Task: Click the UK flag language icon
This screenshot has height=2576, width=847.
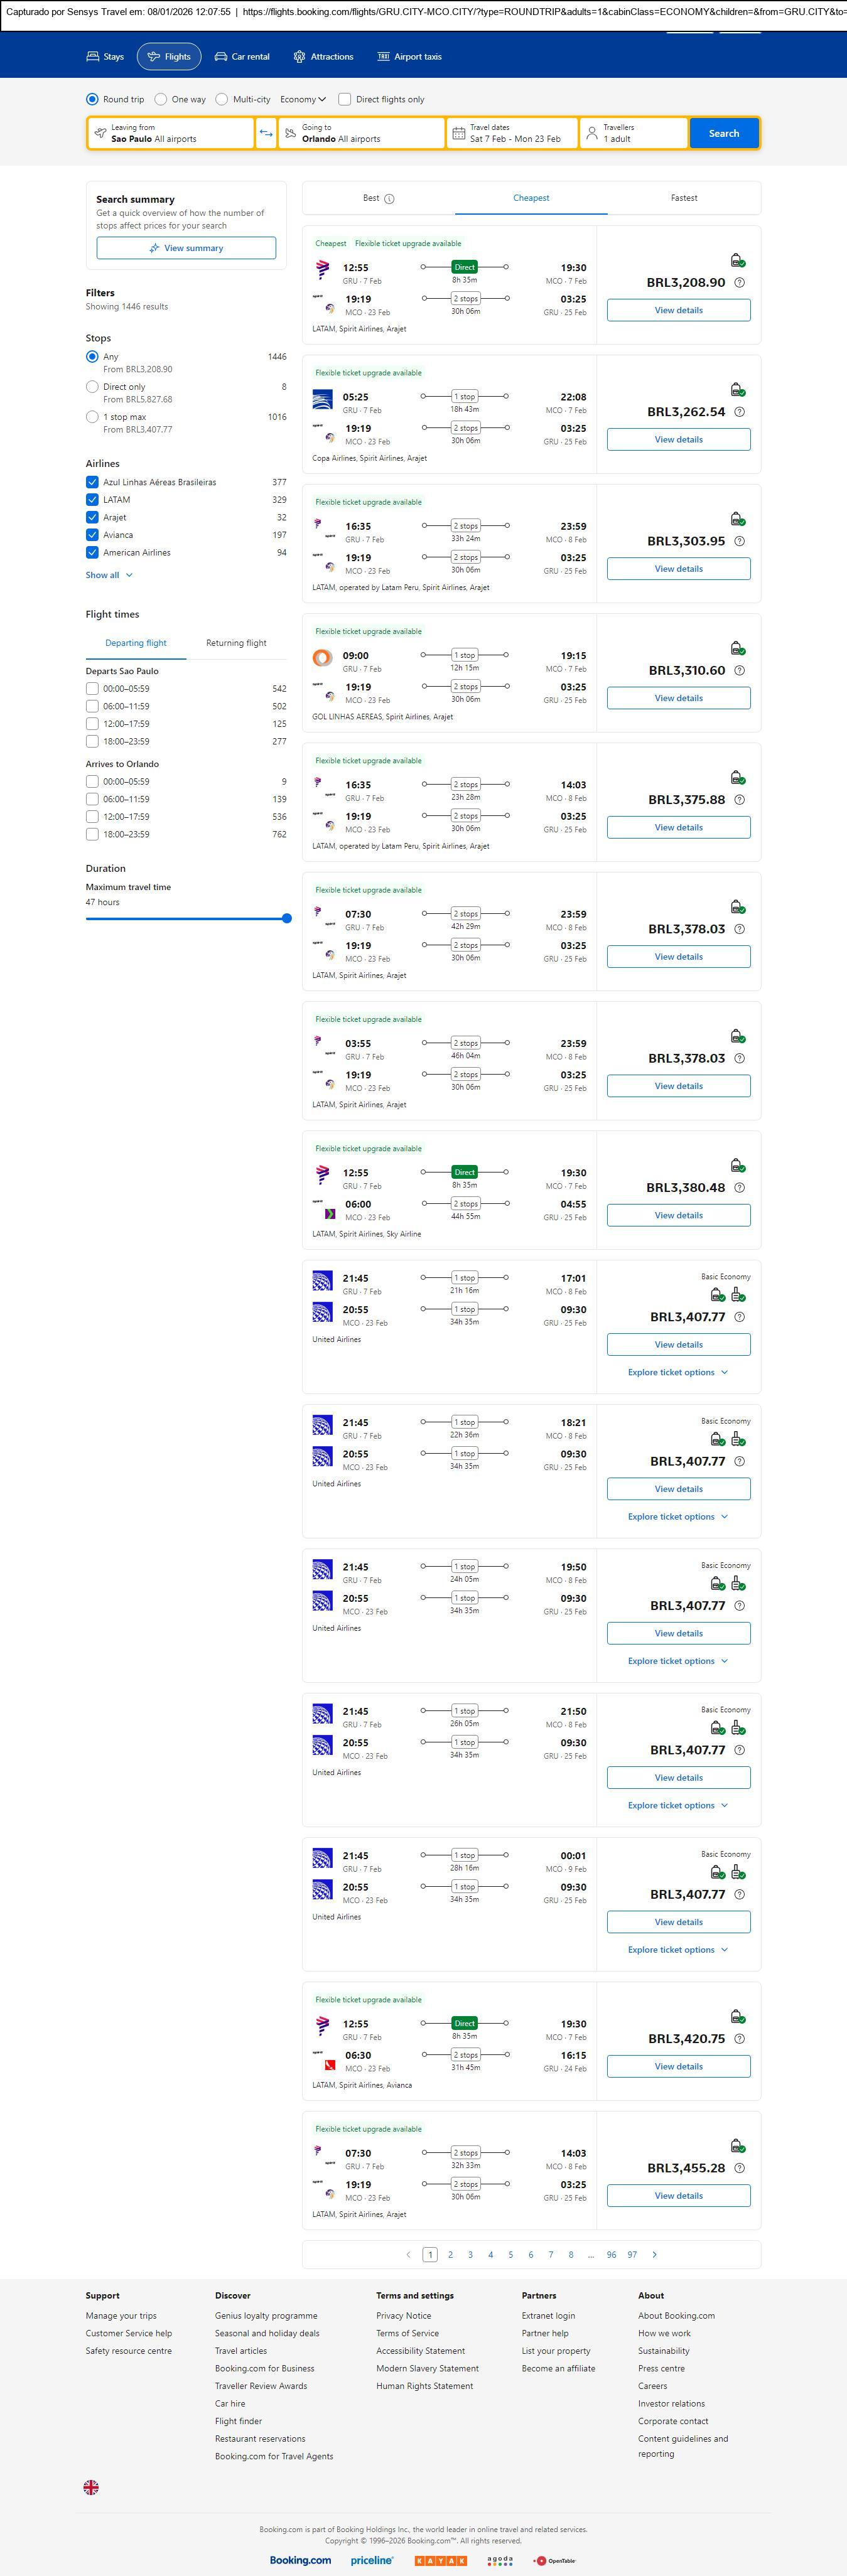Action: click(91, 2486)
